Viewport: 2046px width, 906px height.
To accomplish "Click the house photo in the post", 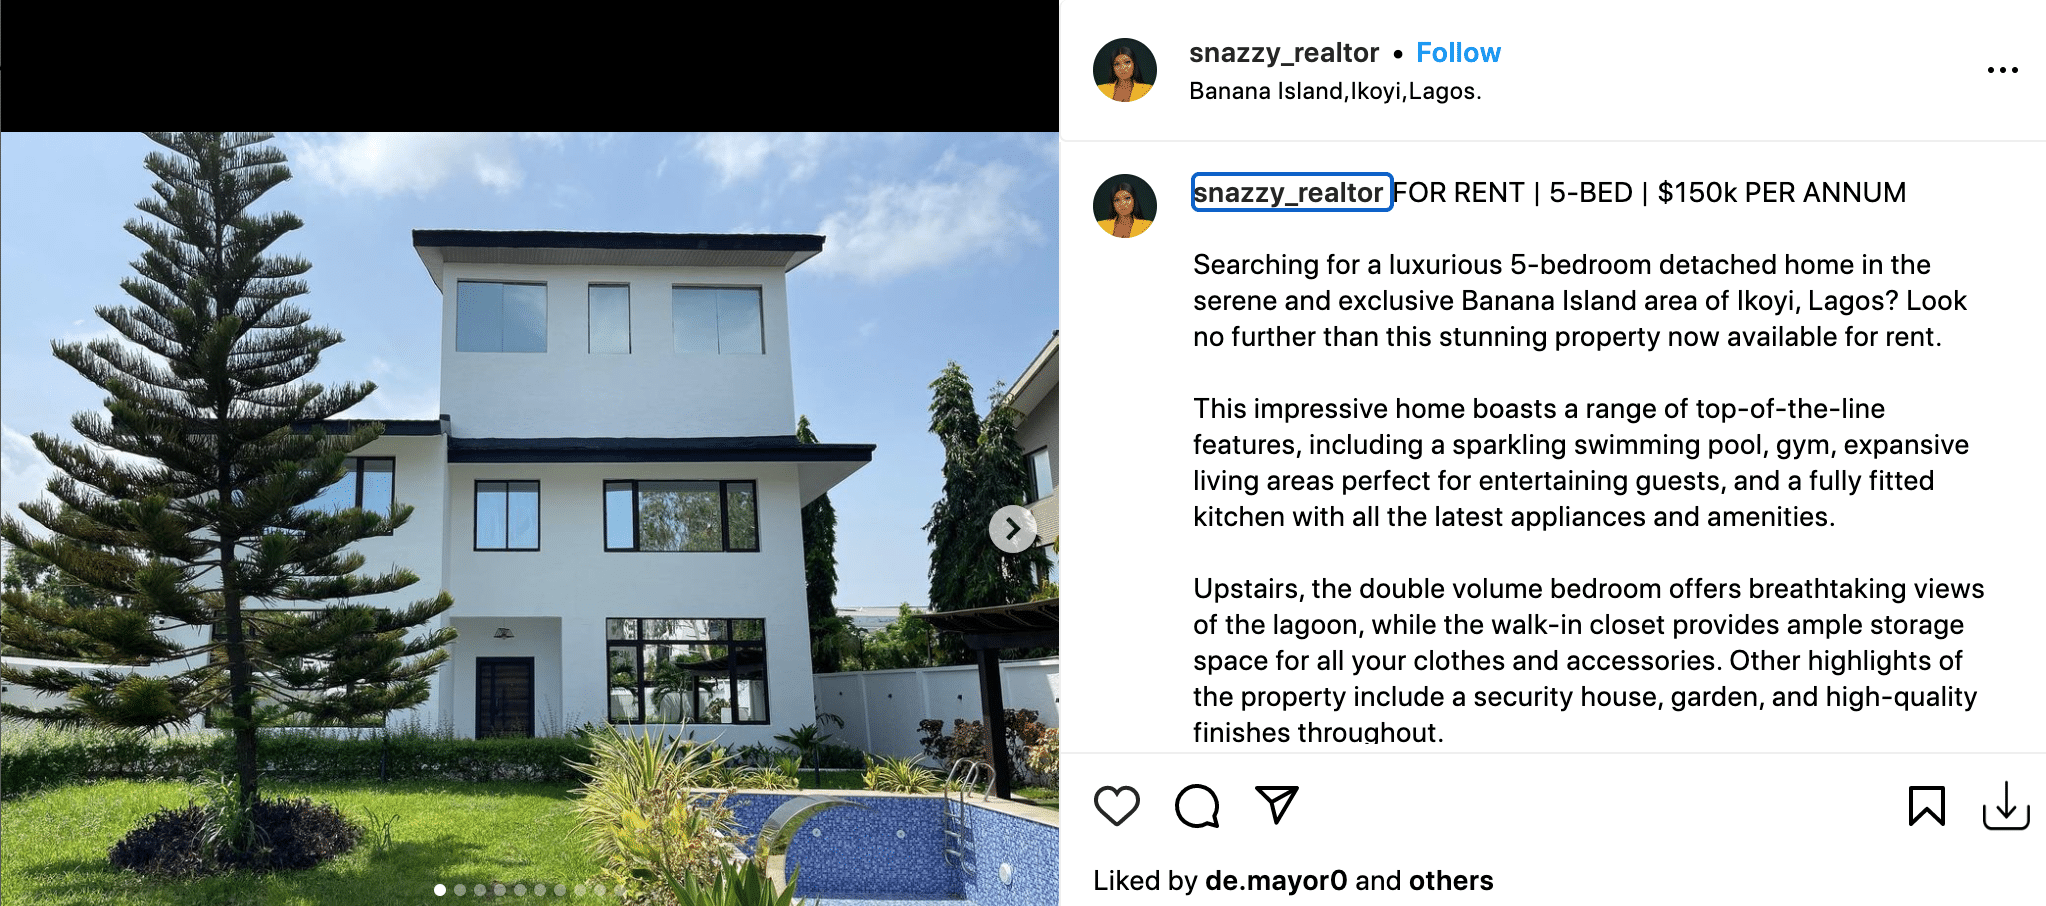I will point(530,519).
